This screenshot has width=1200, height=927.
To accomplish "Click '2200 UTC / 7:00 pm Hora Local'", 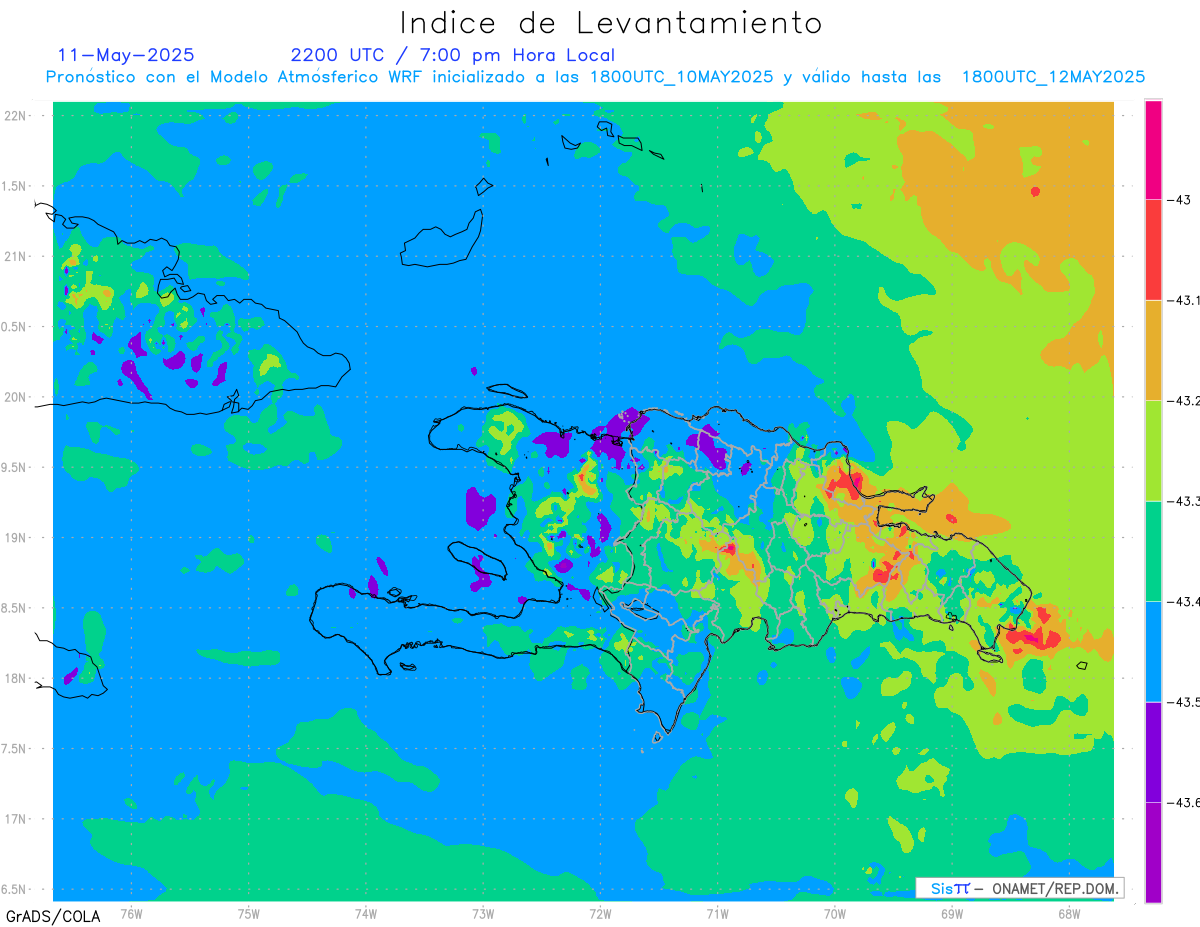I will coord(452,55).
